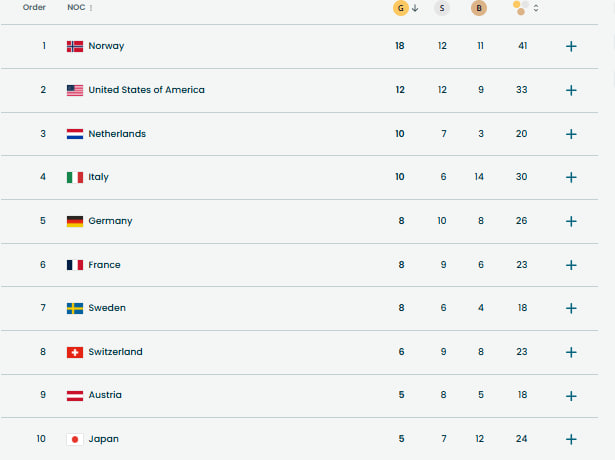Expand France medal breakdown

[x=571, y=265]
